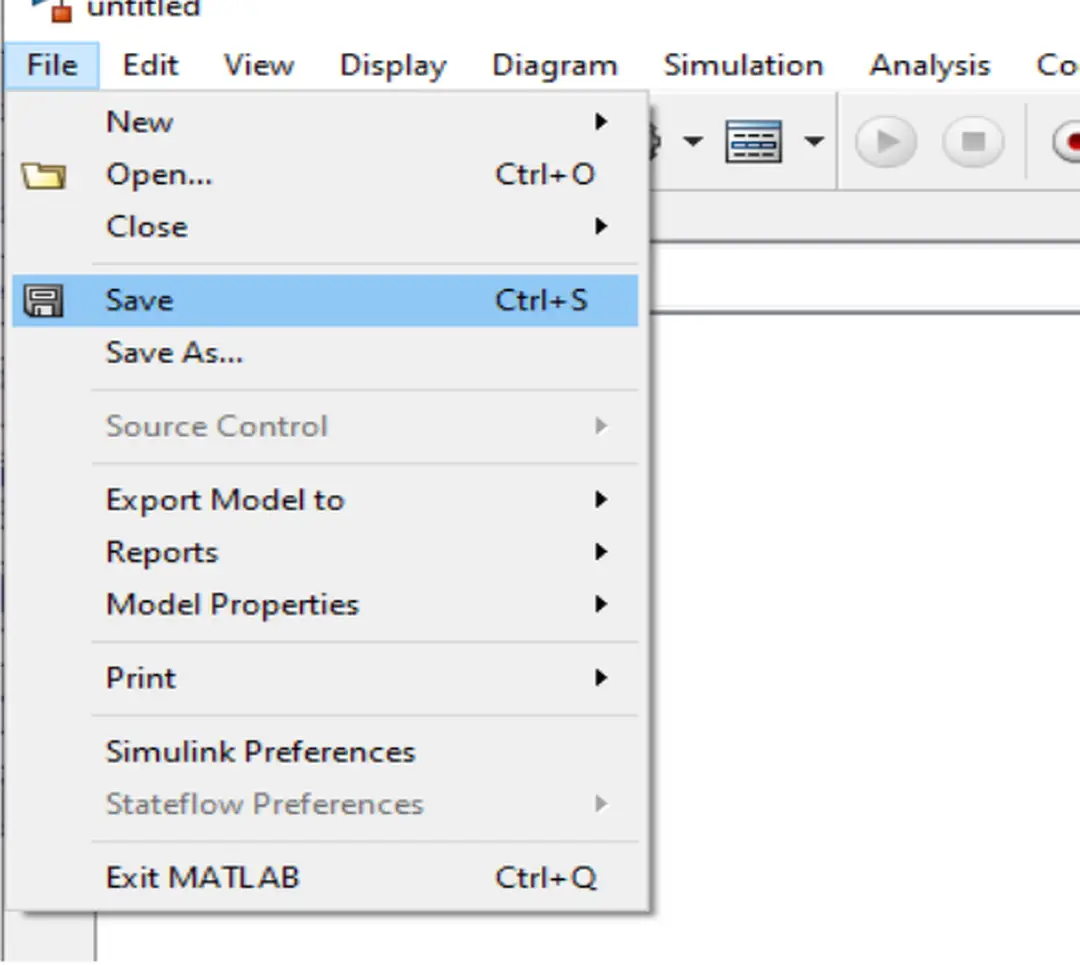
Task: Open the dropdown beside the Simulation Data Inspector icon
Action: point(815,141)
